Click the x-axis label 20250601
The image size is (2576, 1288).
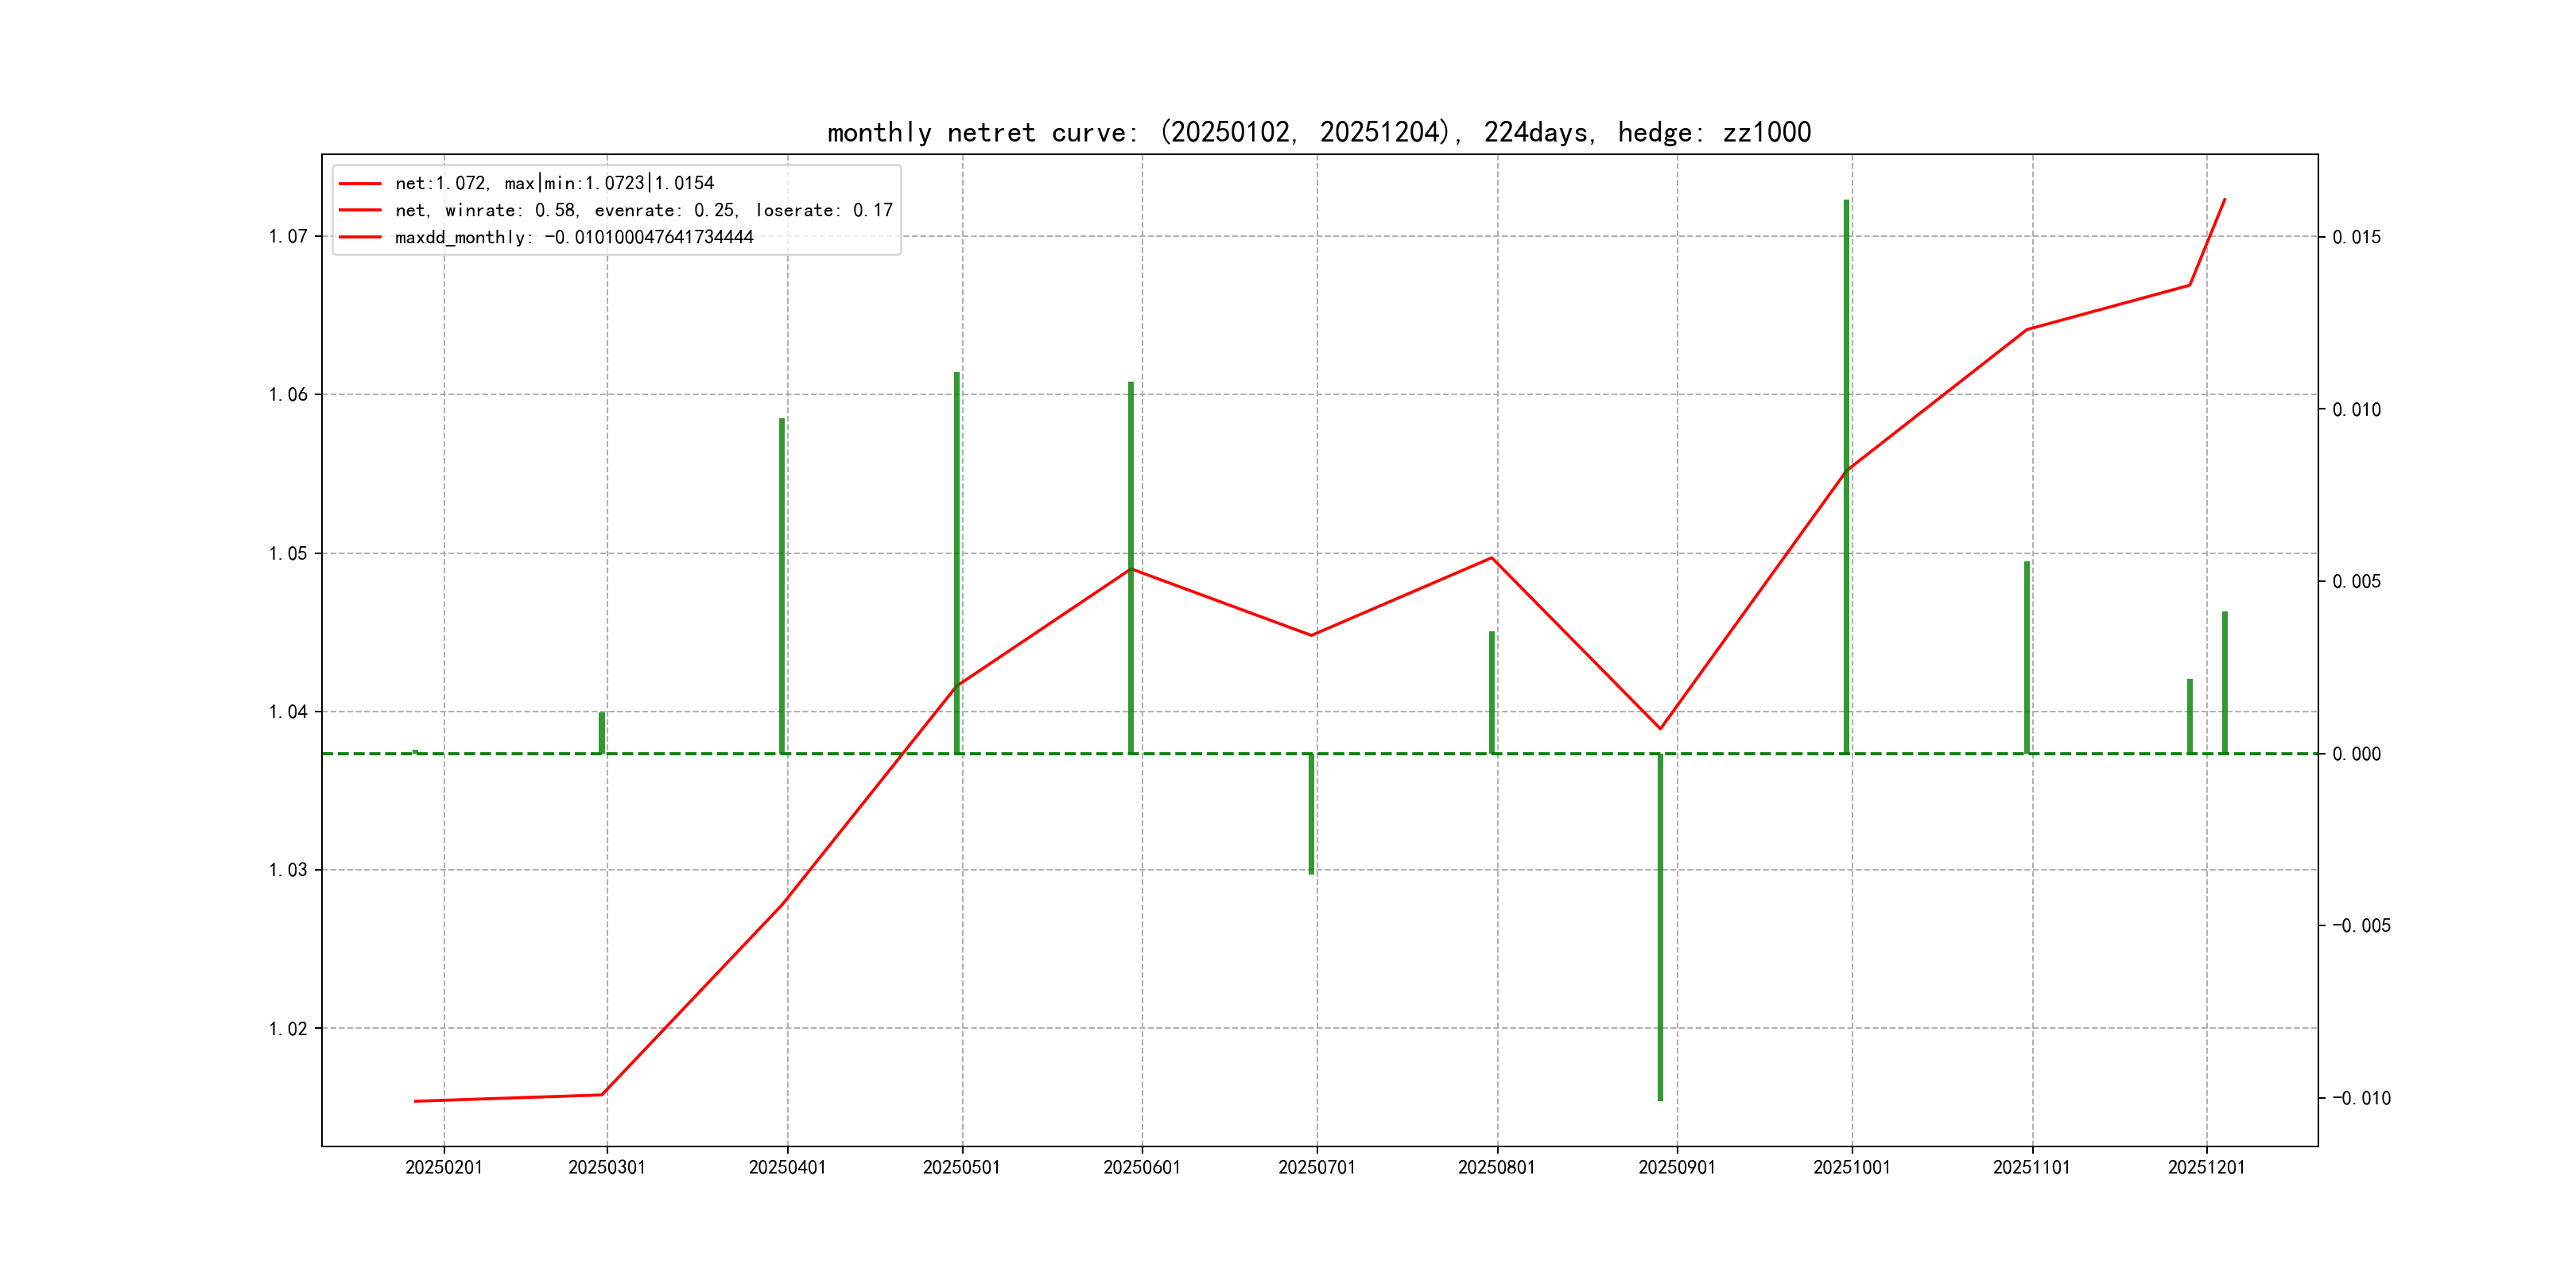tap(1142, 1167)
